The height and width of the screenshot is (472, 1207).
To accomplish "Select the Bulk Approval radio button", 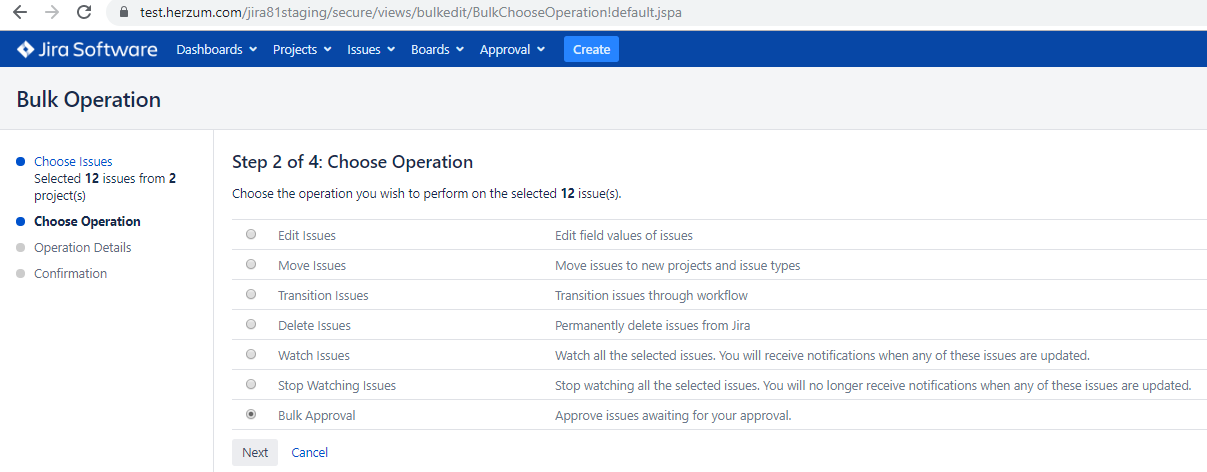I will pos(251,415).
